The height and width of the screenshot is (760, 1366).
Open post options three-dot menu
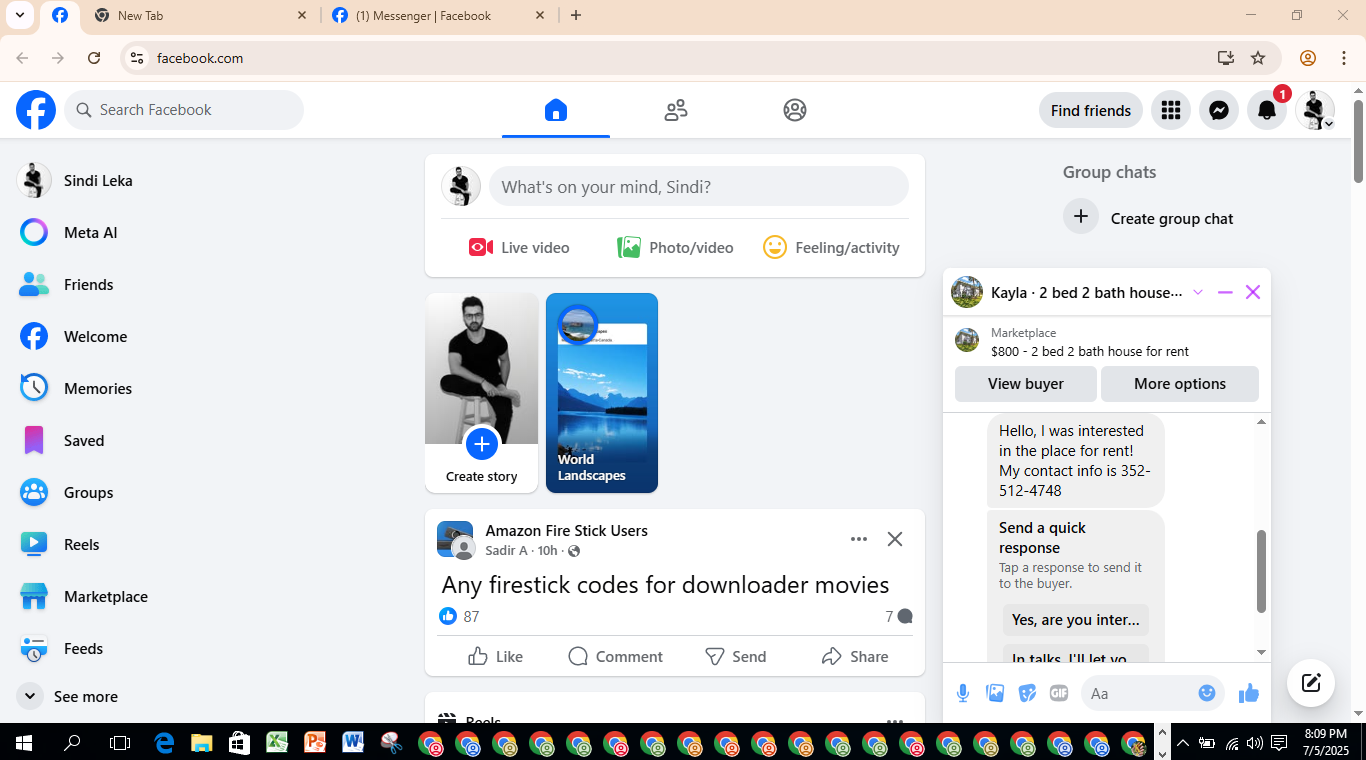pos(859,539)
